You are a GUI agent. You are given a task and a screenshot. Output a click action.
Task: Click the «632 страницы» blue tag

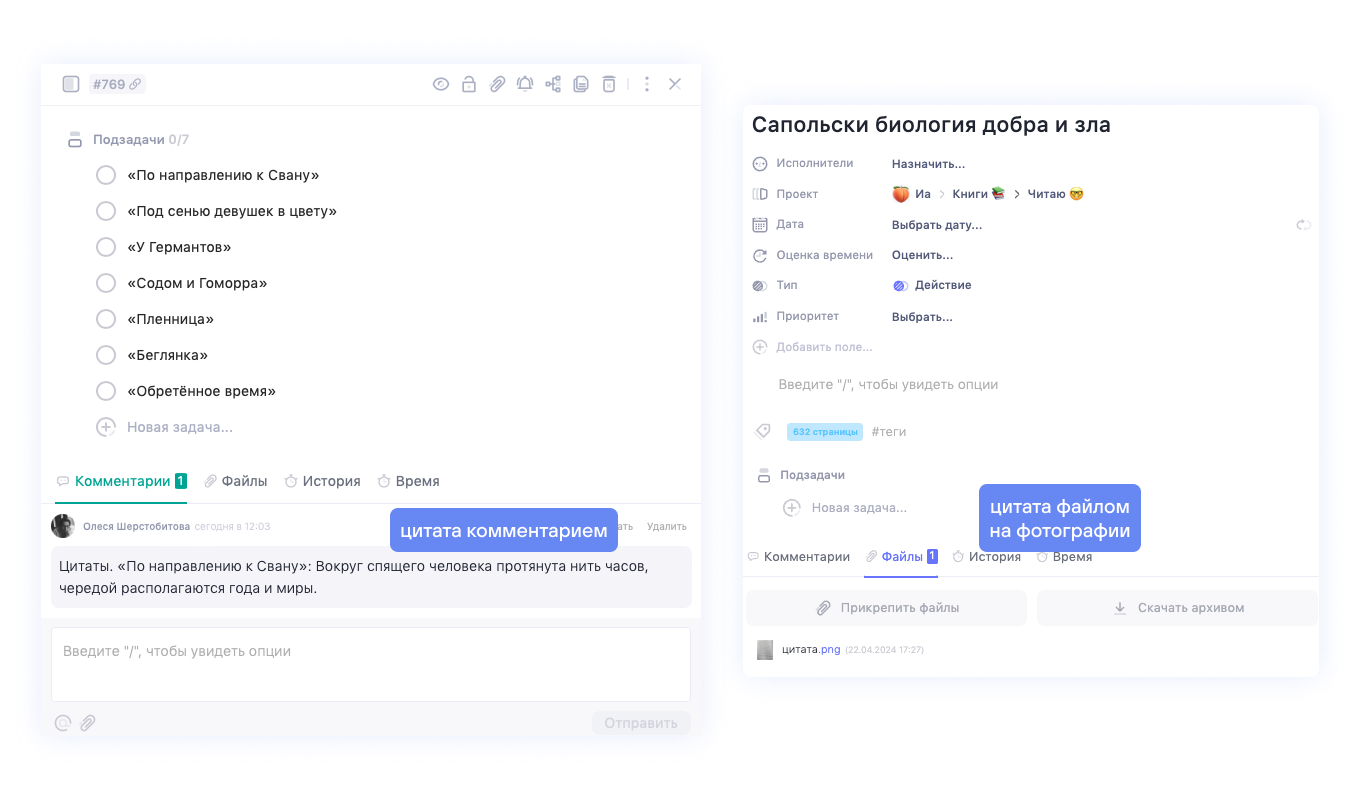[x=825, y=432]
